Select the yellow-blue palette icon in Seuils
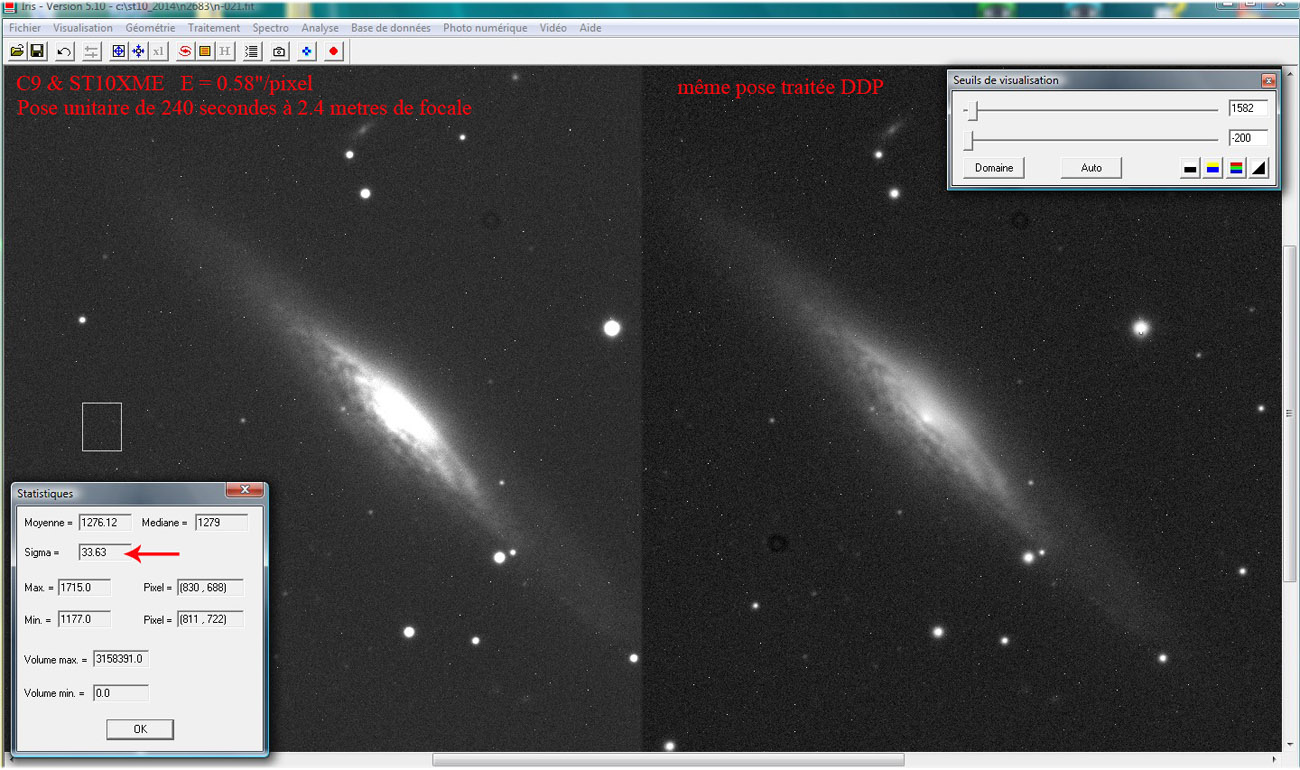1300x770 pixels. (1213, 169)
